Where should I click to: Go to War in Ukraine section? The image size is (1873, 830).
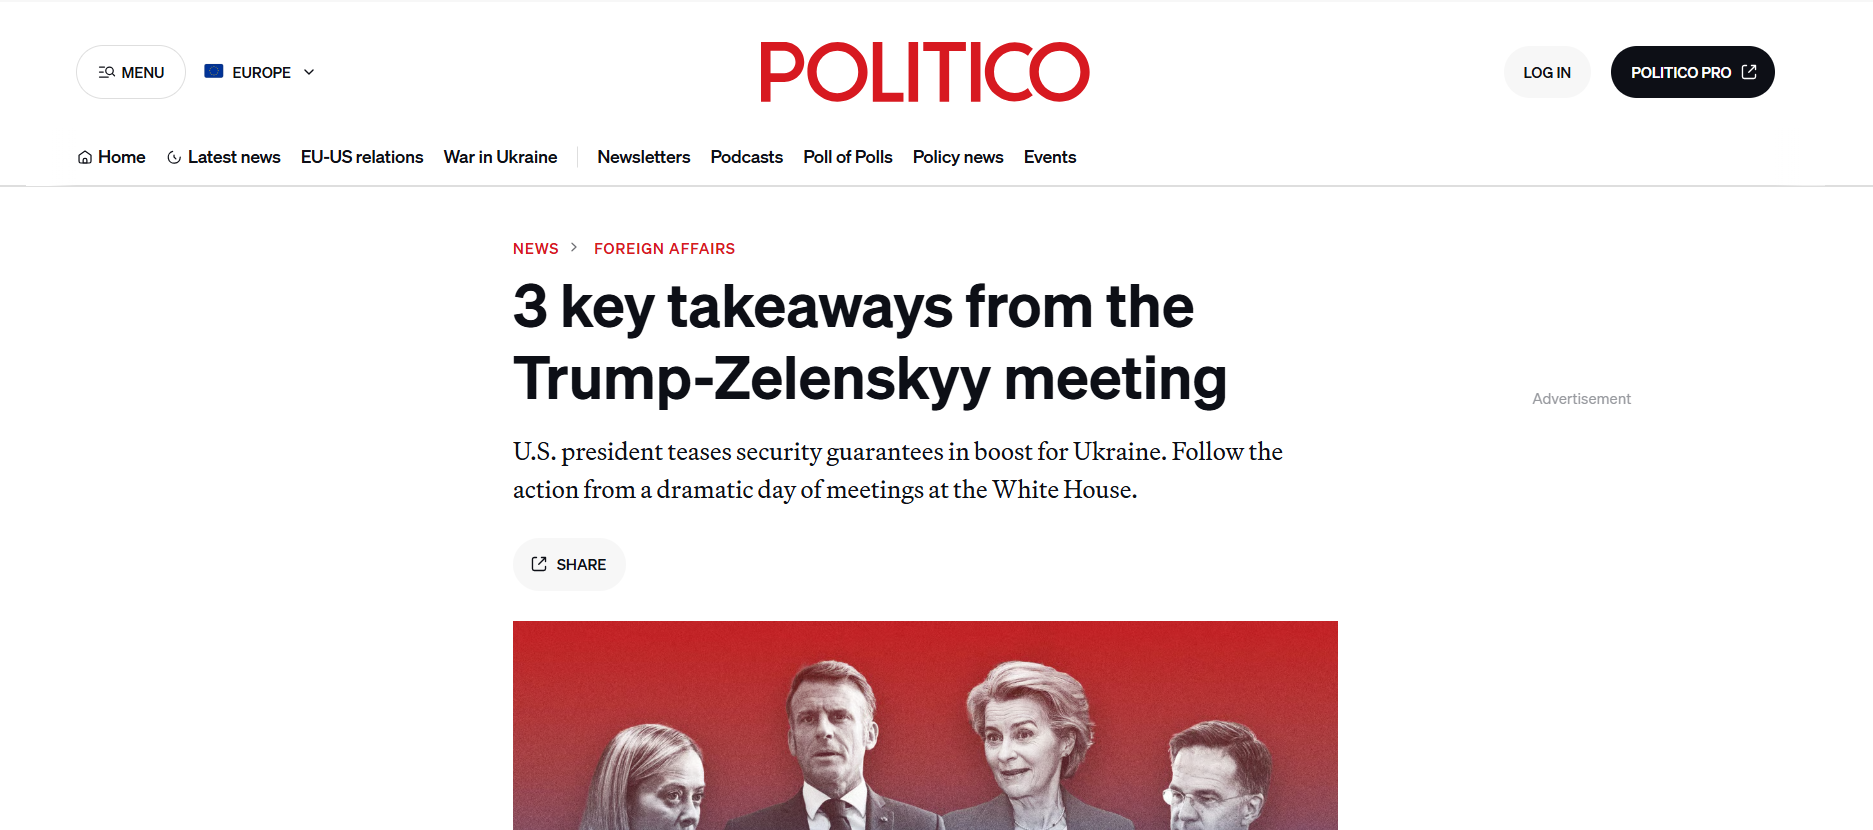click(500, 157)
